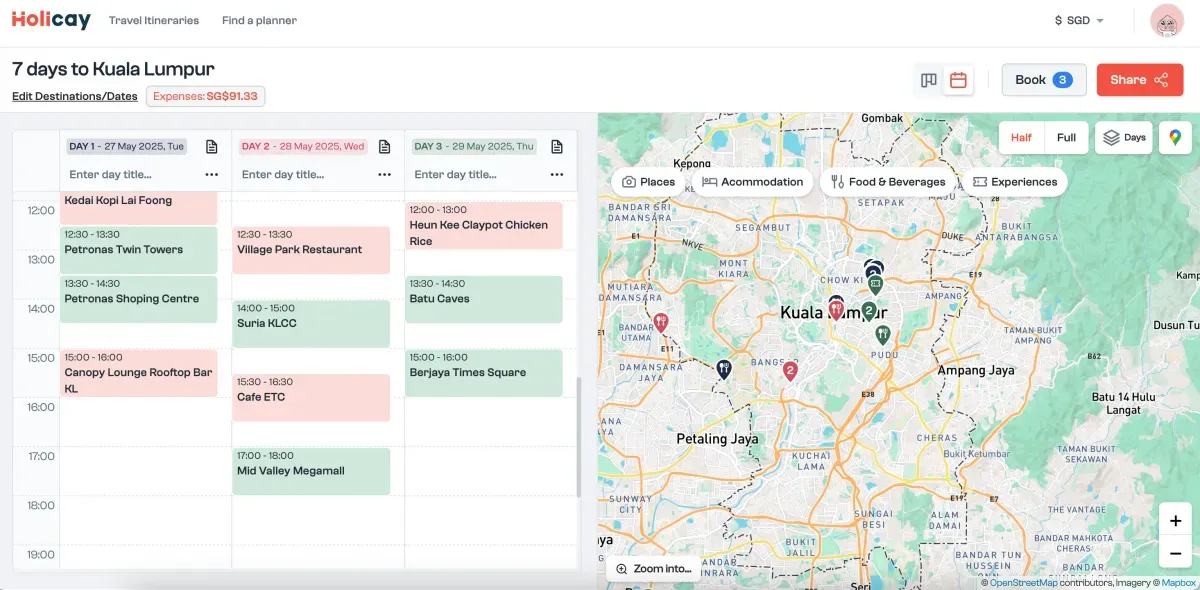
Task: Click the Day 1 notes document icon
Action: click(211, 147)
